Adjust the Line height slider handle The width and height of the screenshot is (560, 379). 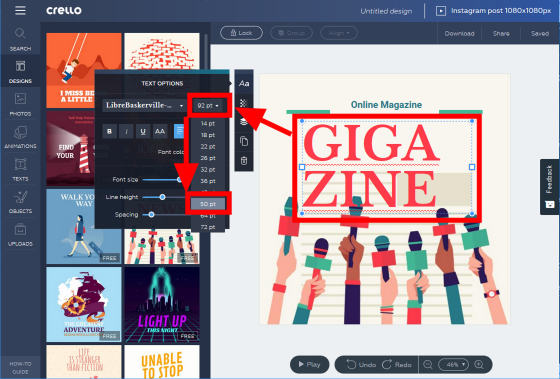(162, 197)
